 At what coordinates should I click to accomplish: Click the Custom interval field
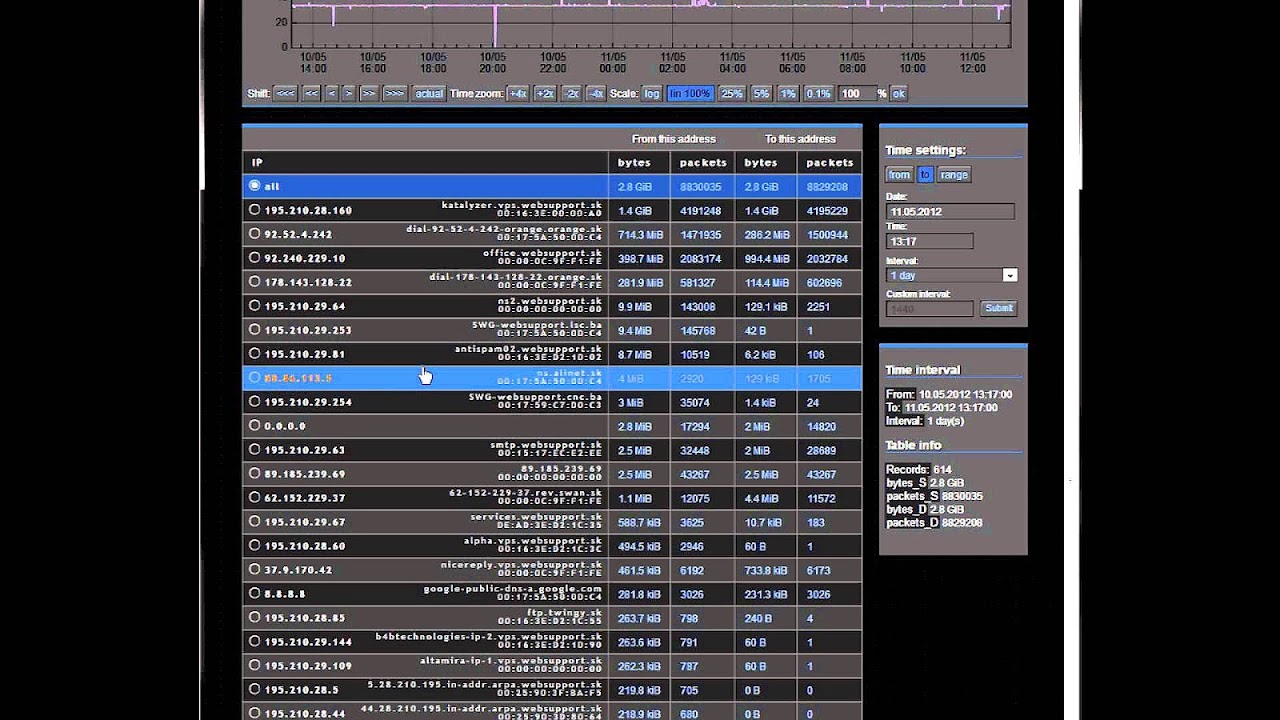tap(929, 309)
